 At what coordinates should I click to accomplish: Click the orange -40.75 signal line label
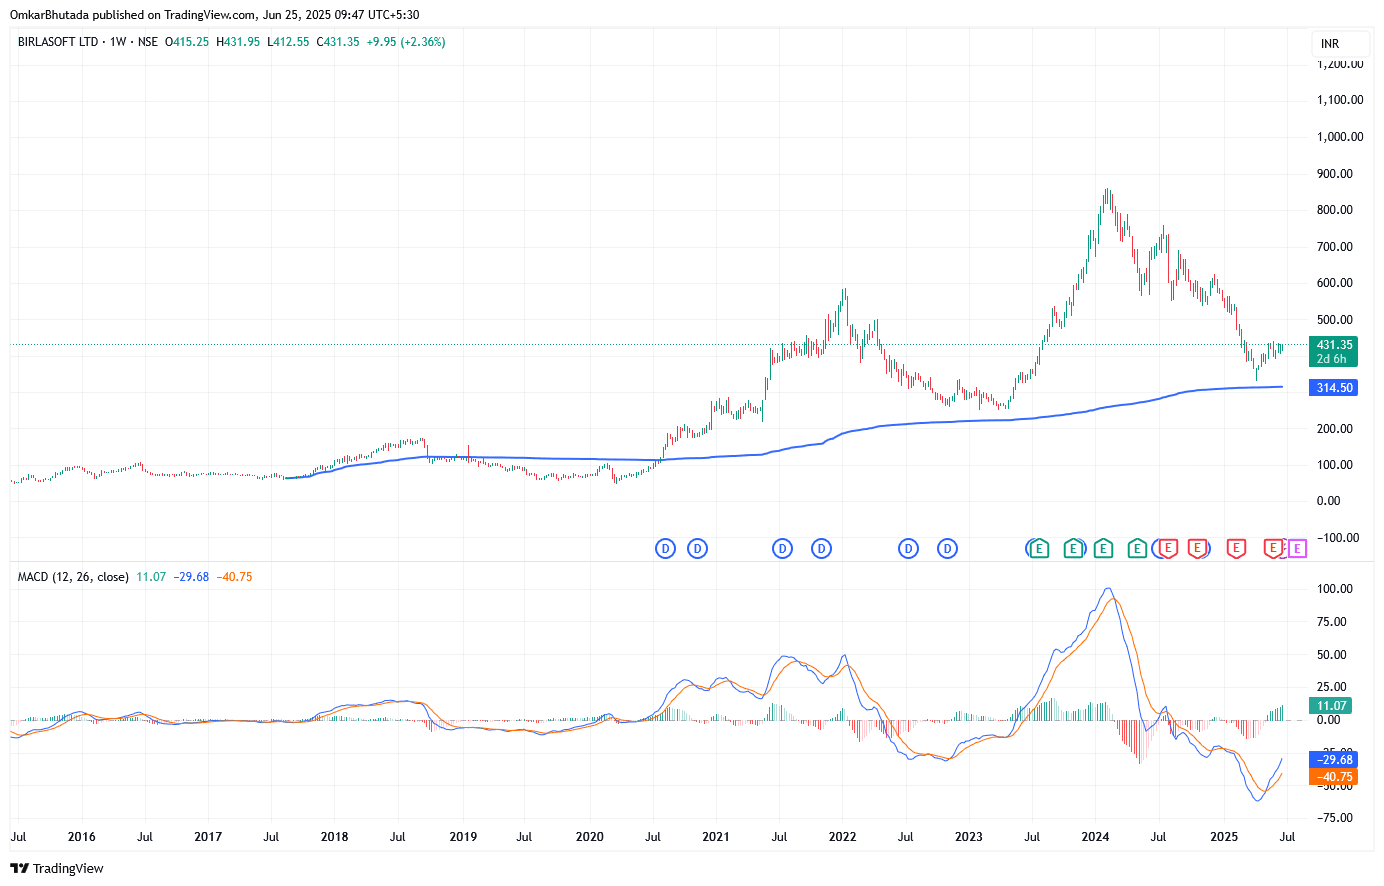point(1334,776)
